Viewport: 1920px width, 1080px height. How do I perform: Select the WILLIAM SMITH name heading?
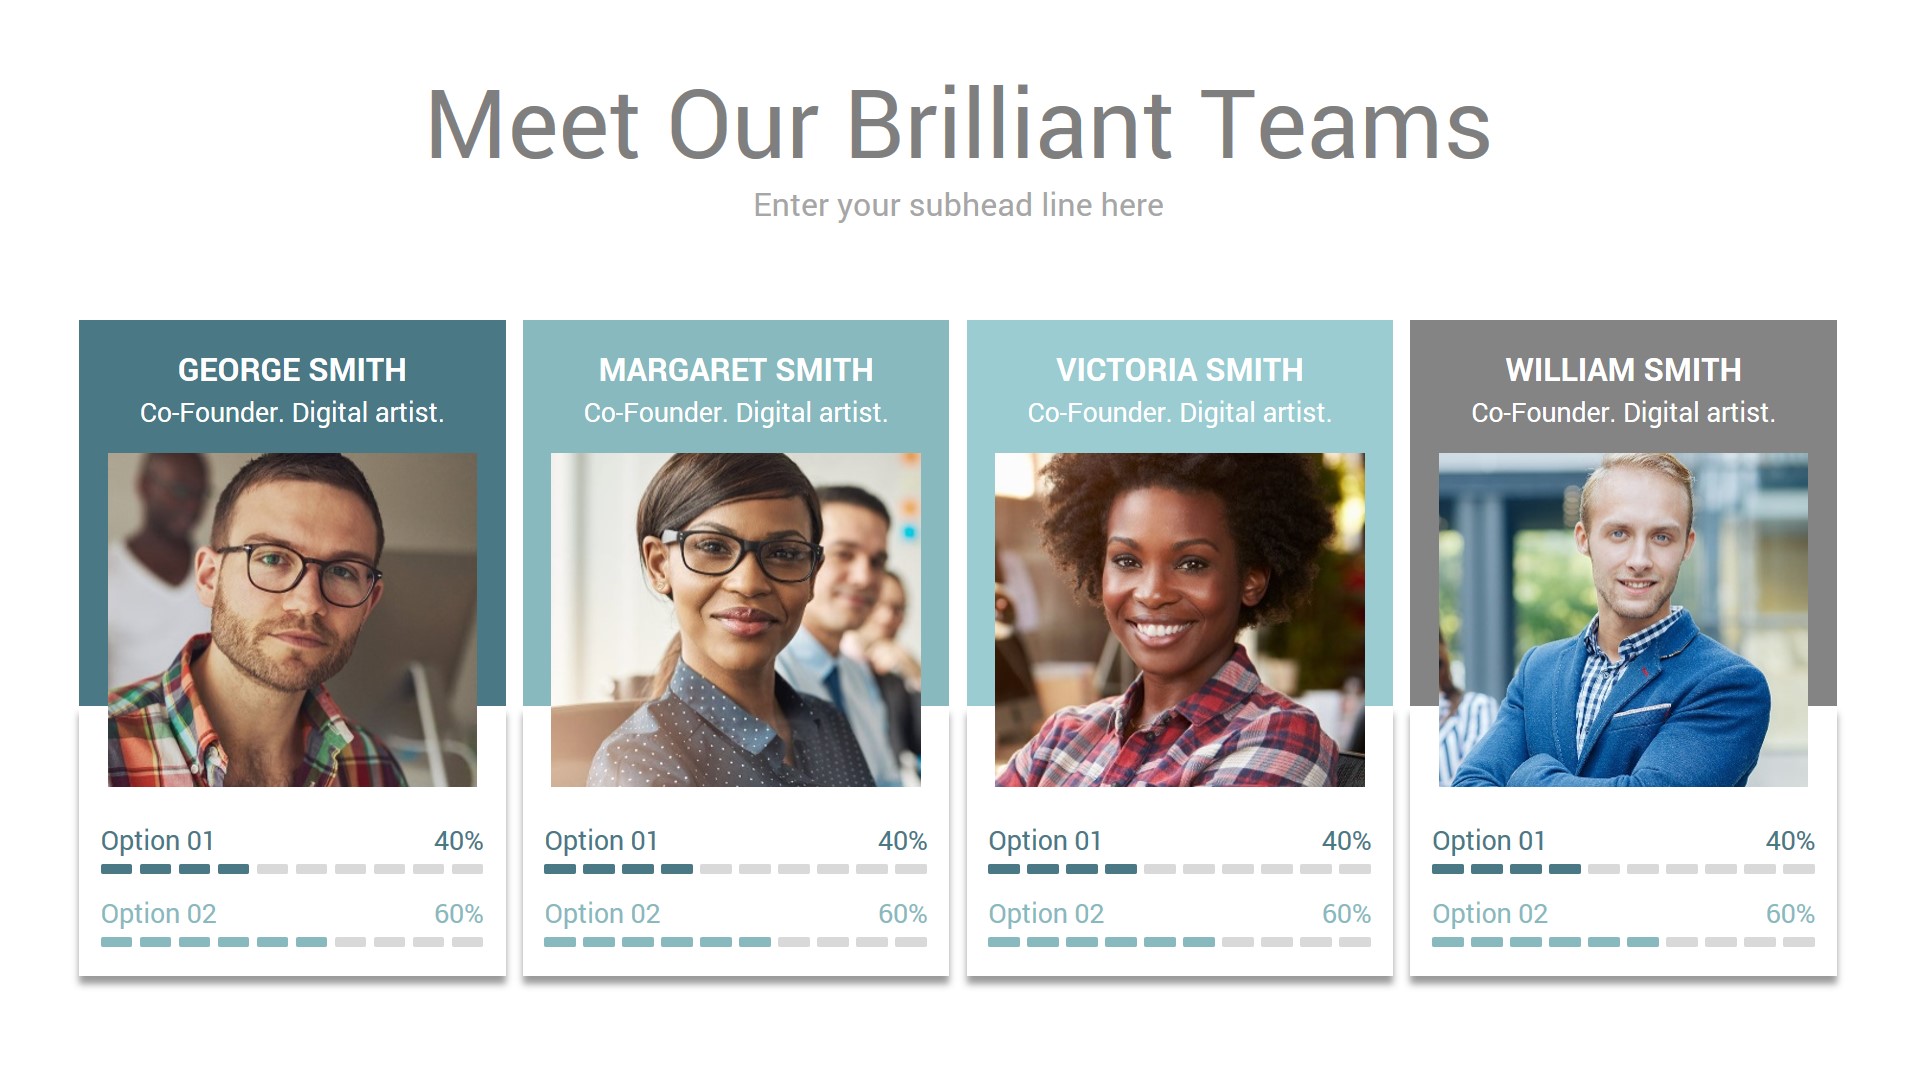1623,370
